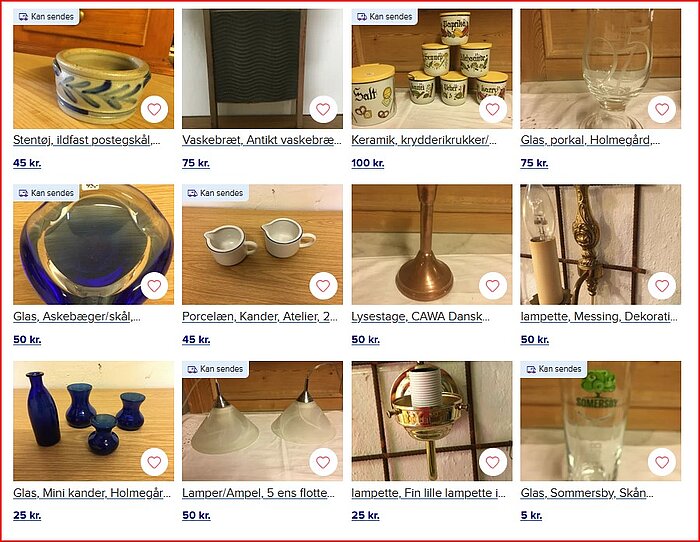
Task: Open the Glas, Sommersby listing title
Action: [587, 493]
